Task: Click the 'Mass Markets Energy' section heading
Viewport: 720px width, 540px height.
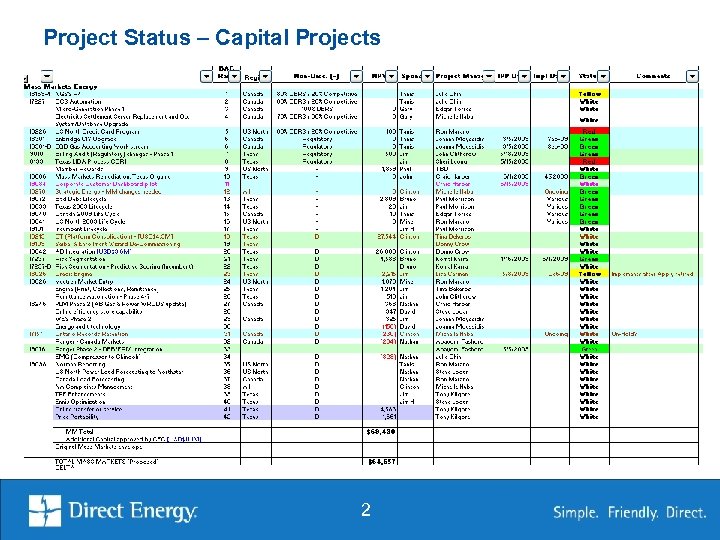Action: tap(60, 86)
